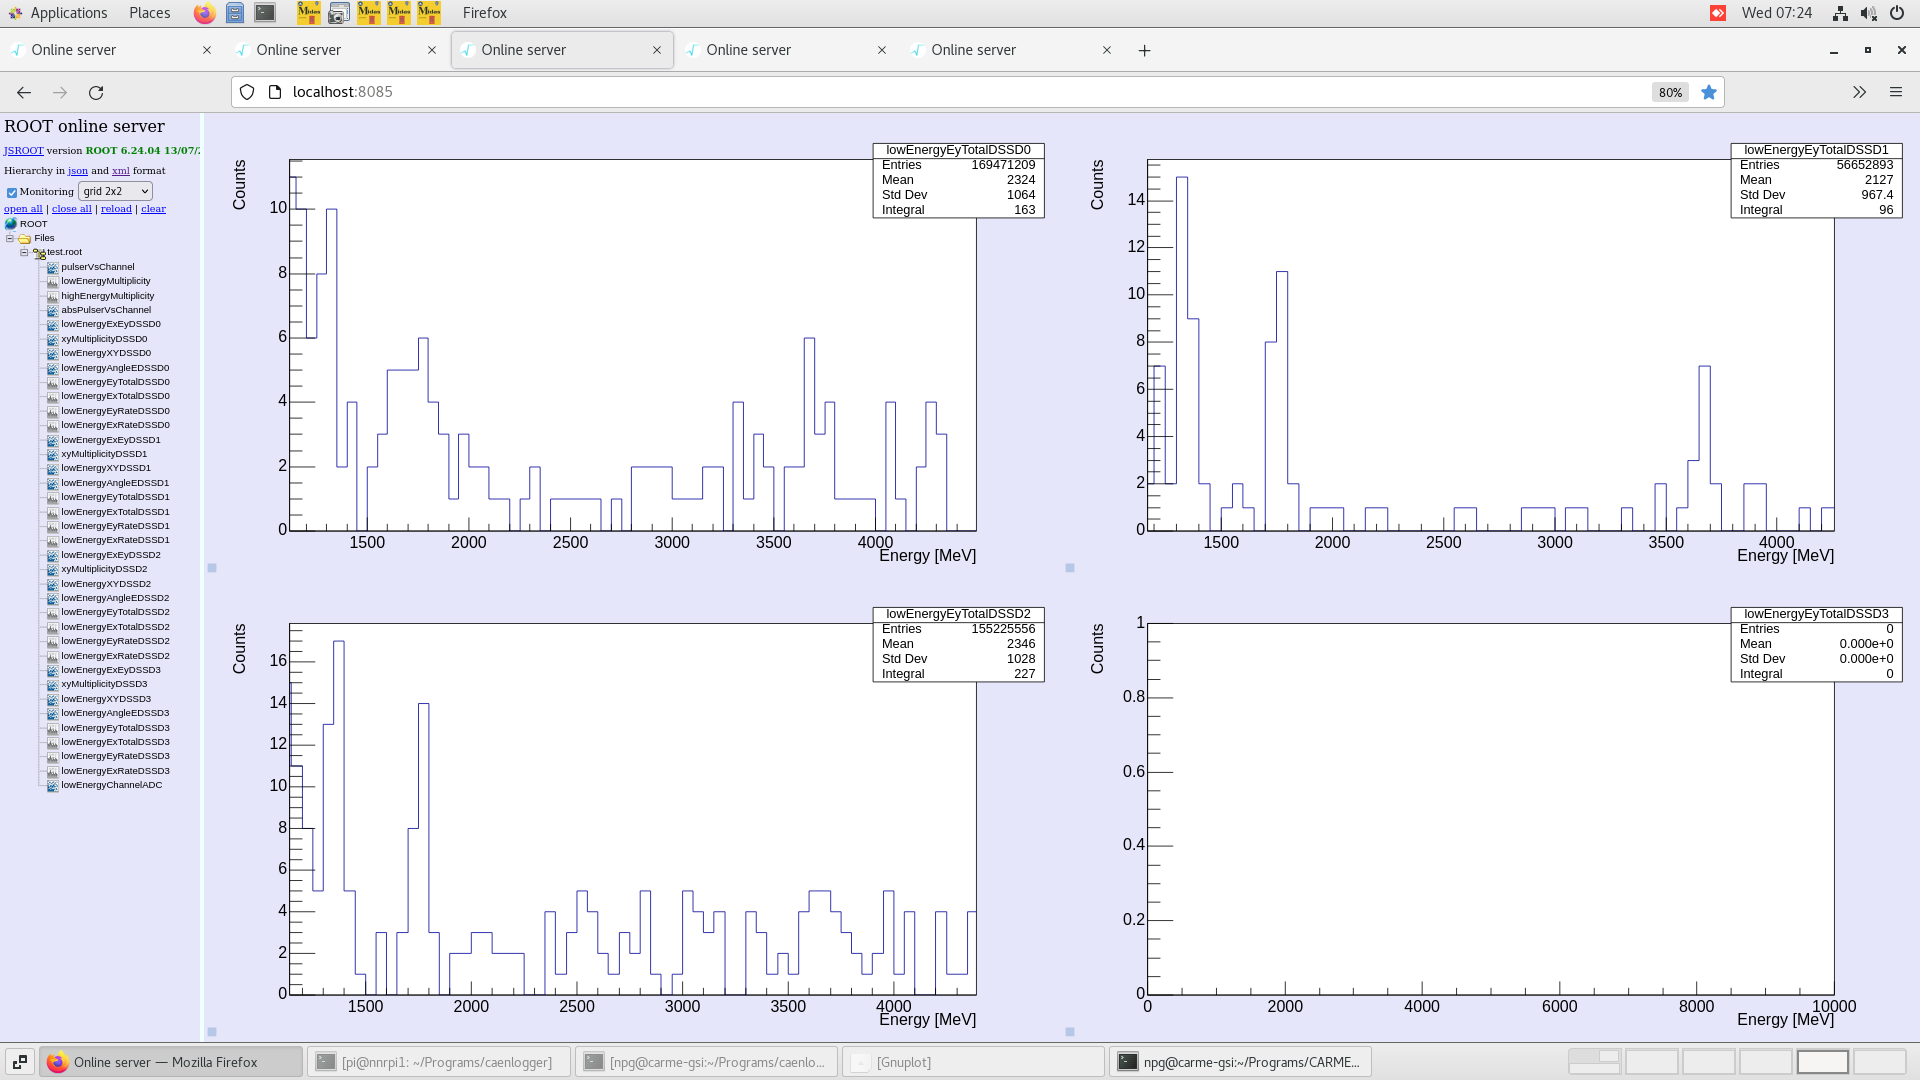Select the ROOT globe icon in sidebar
The image size is (1920, 1080).
pyautogui.click(x=10, y=223)
